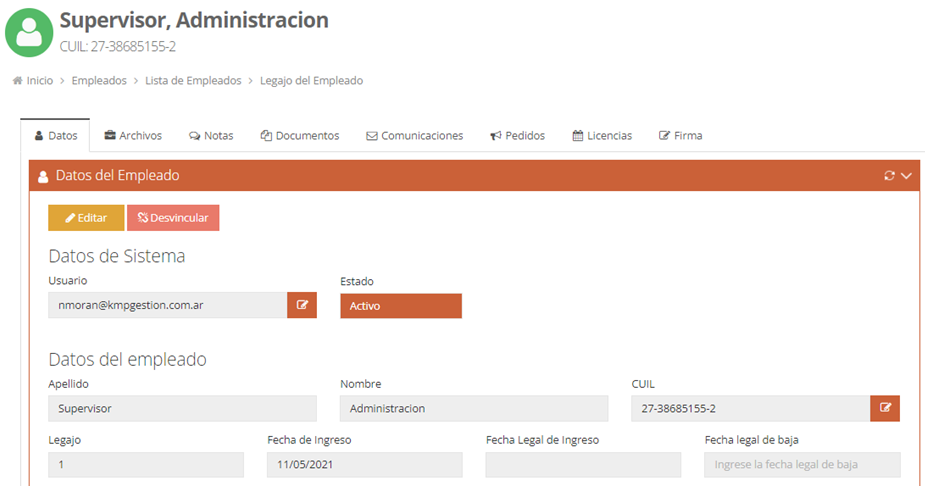Switch to the Documentos tab

300,136
